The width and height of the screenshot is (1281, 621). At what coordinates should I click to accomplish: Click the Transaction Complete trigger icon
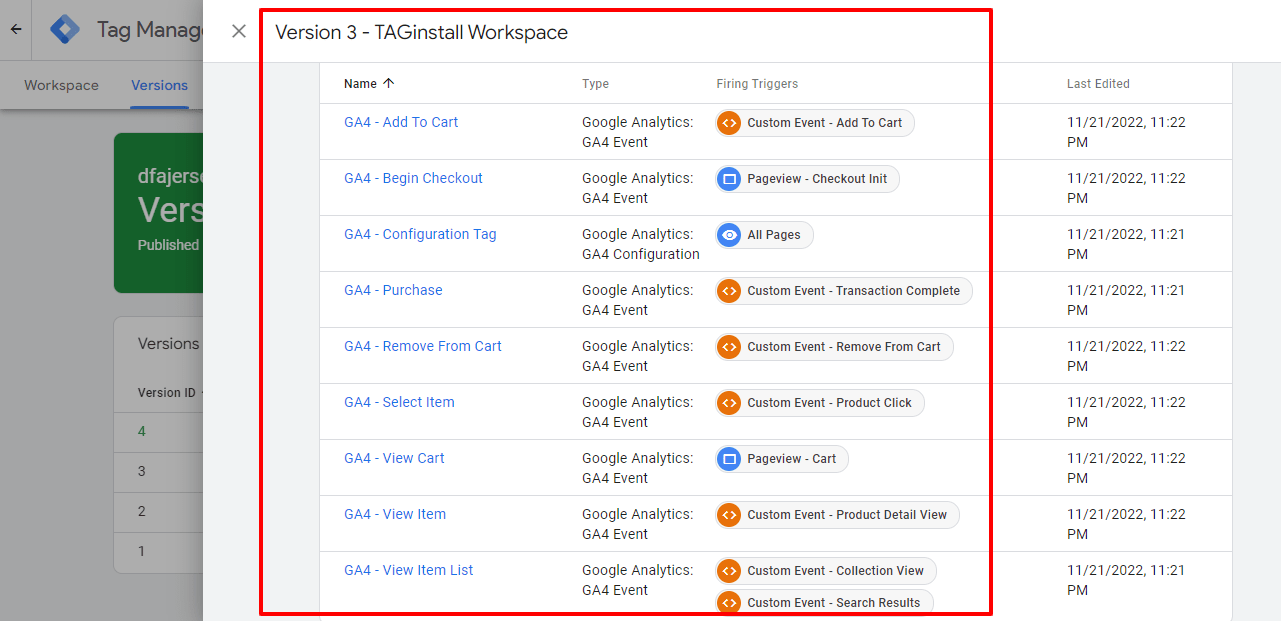pos(730,291)
